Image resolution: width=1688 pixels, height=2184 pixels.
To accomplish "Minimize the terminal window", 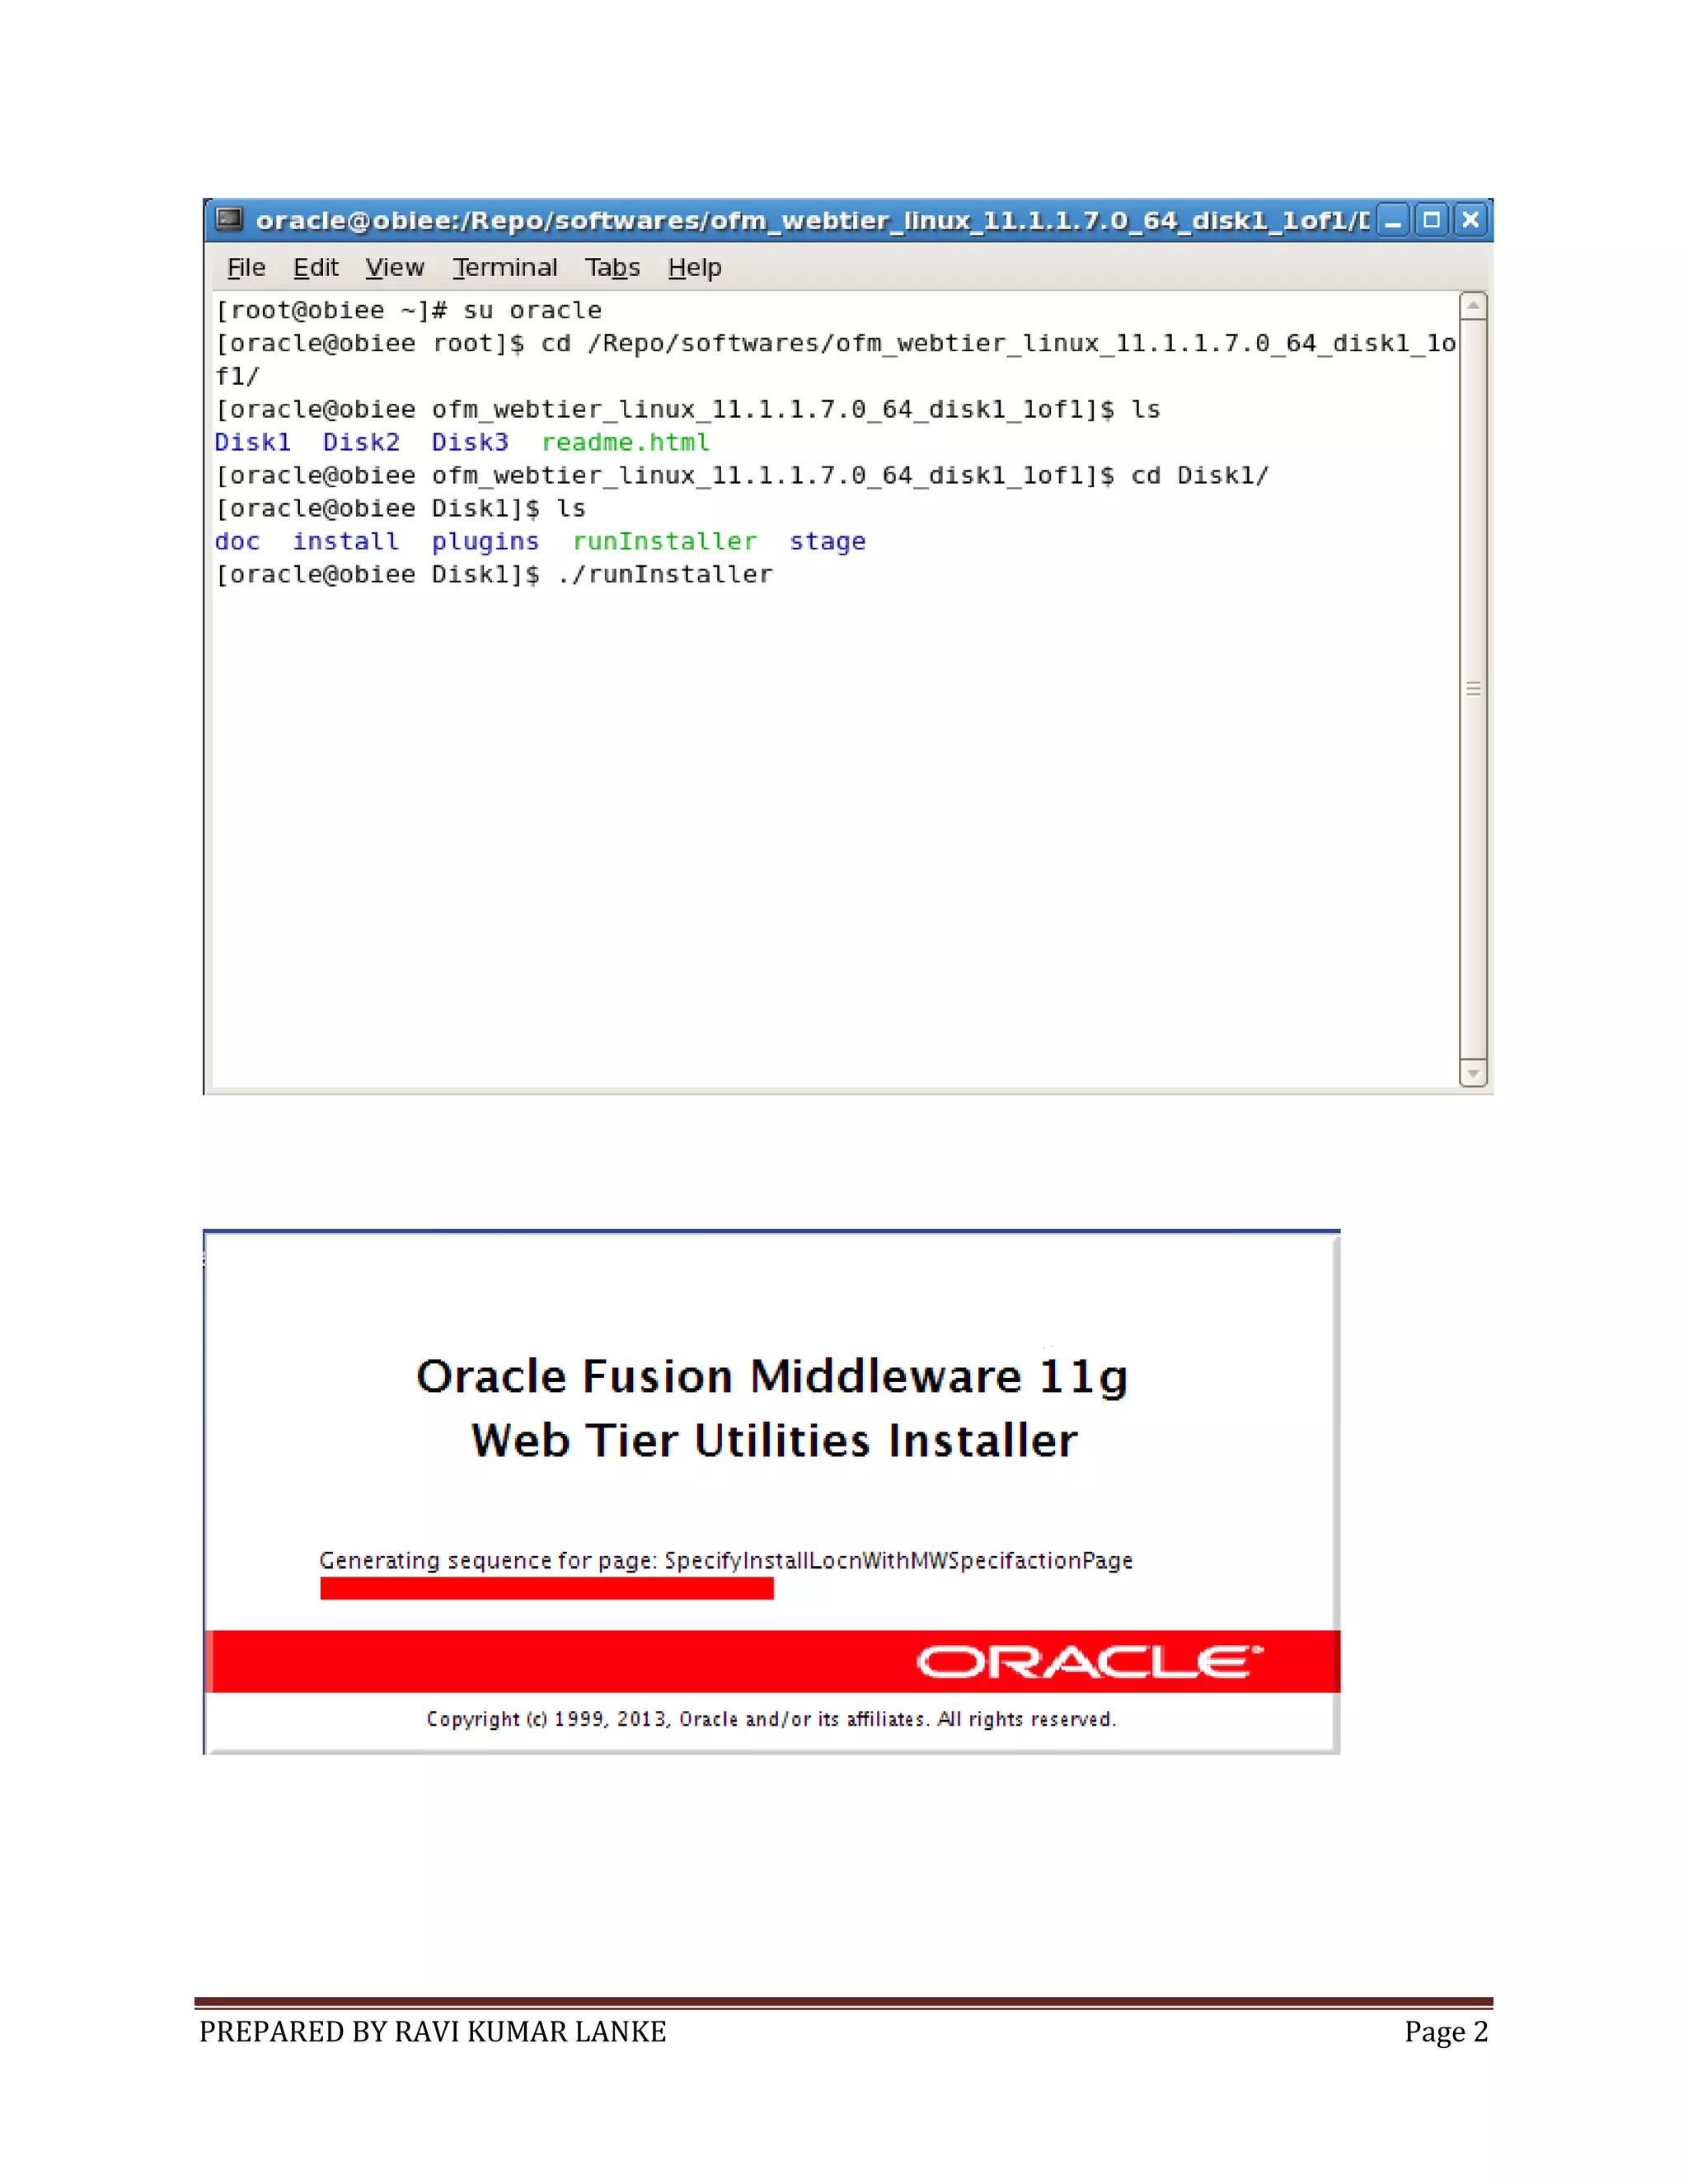I will (x=1393, y=220).
